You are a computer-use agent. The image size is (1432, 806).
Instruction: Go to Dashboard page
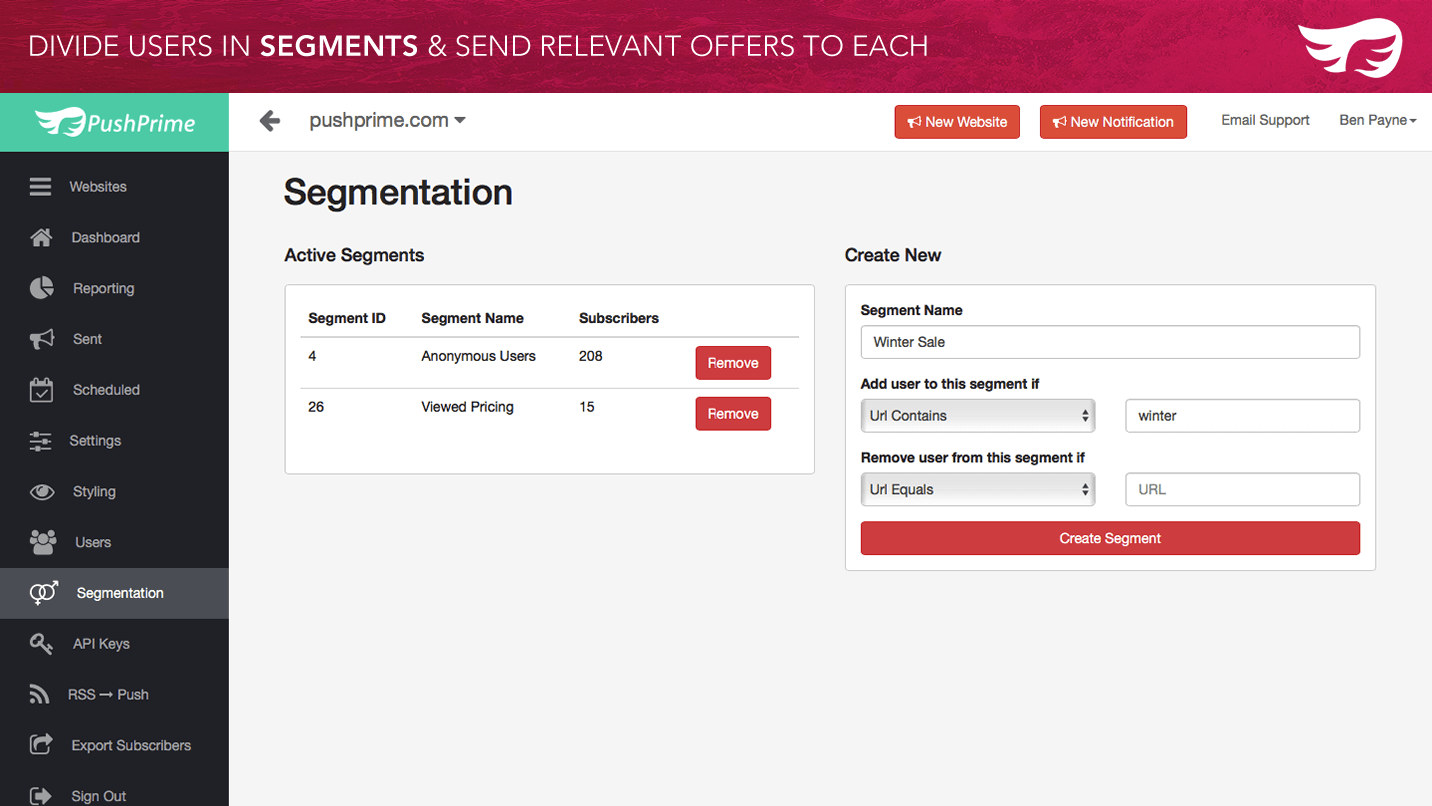(105, 238)
